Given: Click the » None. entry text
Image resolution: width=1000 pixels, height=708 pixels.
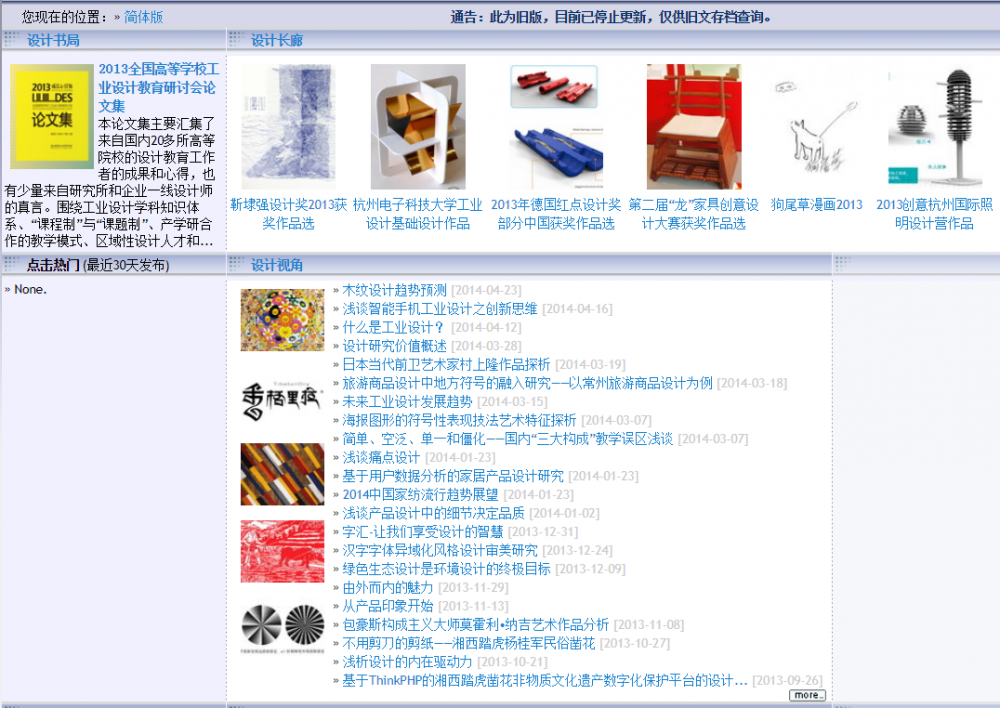Looking at the screenshot, I should [x=26, y=289].
